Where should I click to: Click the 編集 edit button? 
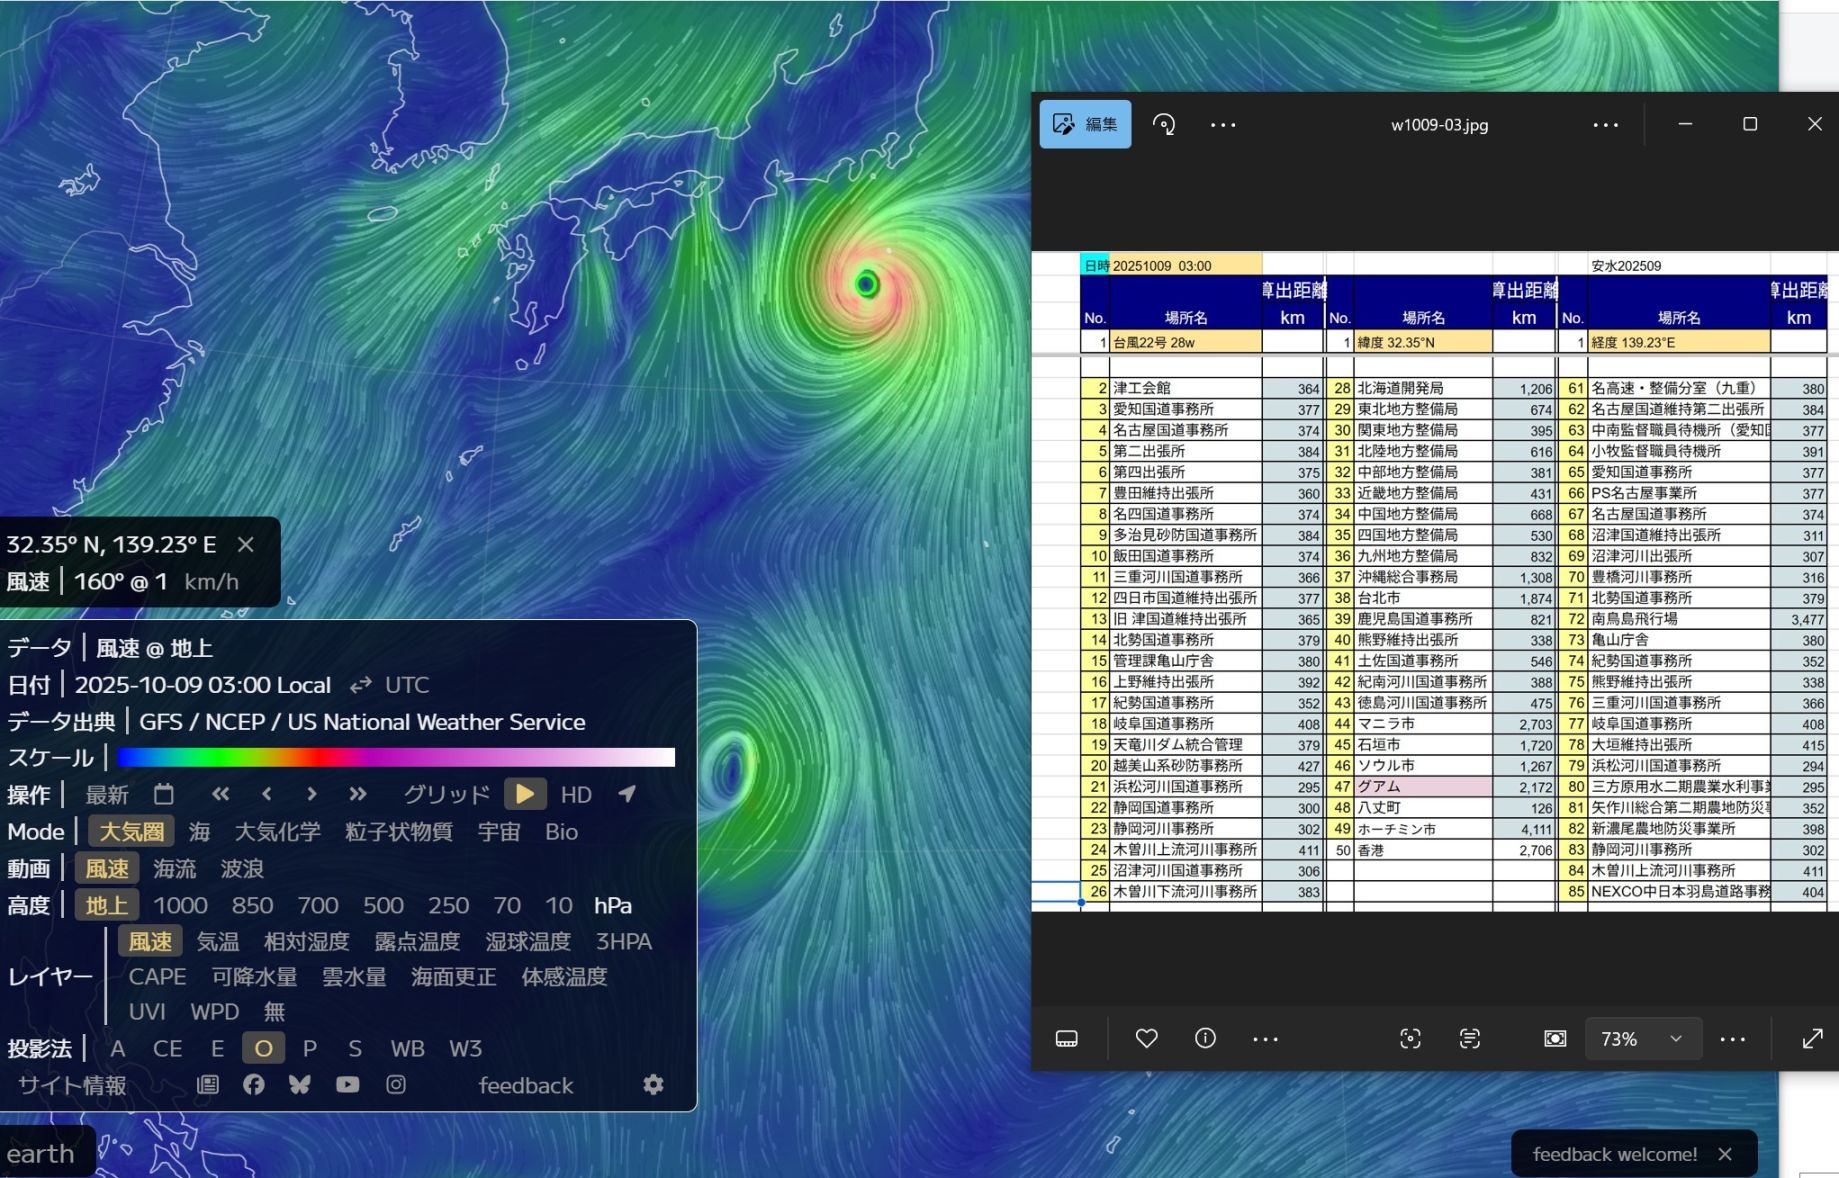[x=1086, y=125]
